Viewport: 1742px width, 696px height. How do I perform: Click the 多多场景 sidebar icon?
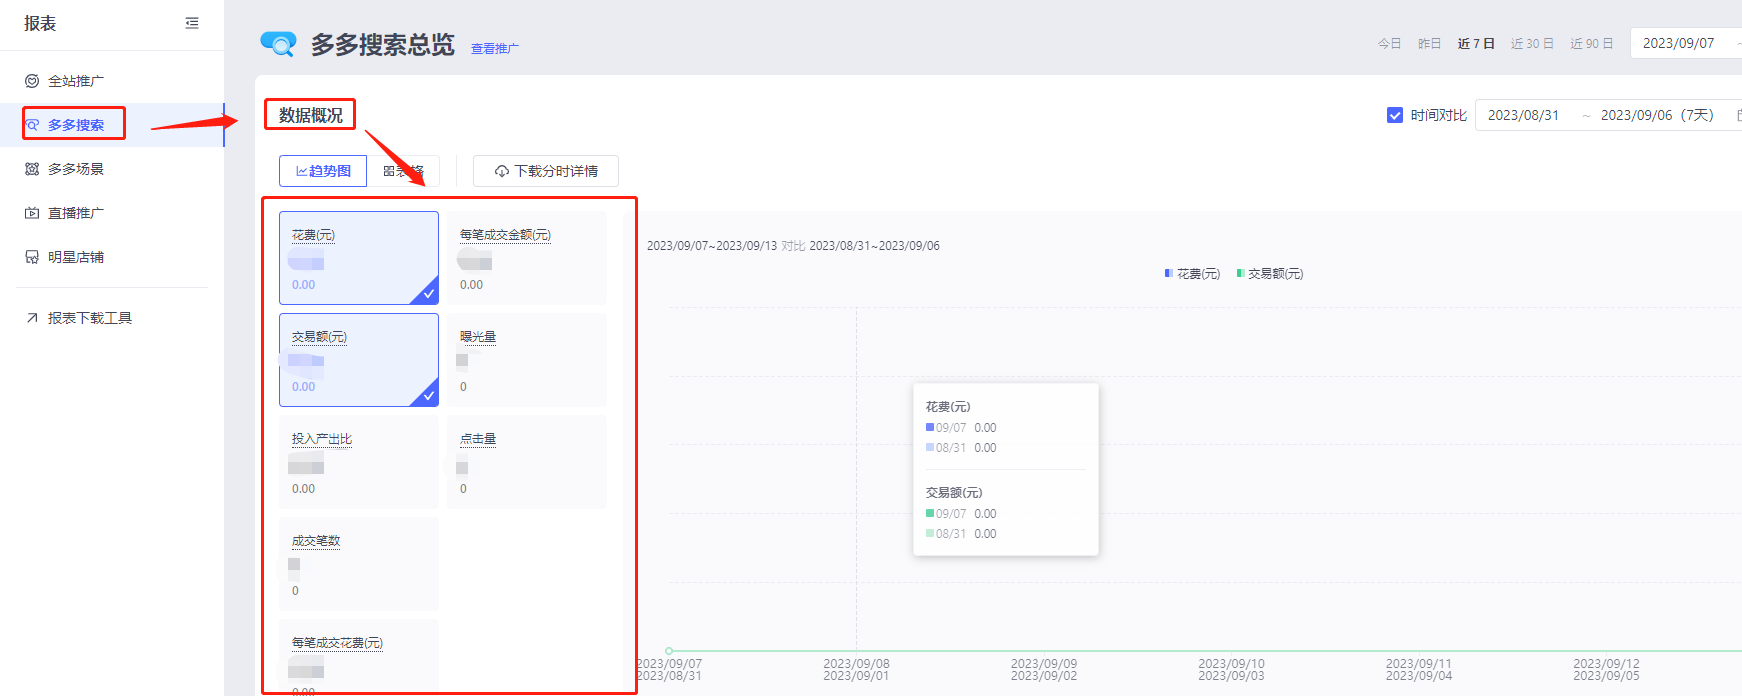click(x=32, y=169)
